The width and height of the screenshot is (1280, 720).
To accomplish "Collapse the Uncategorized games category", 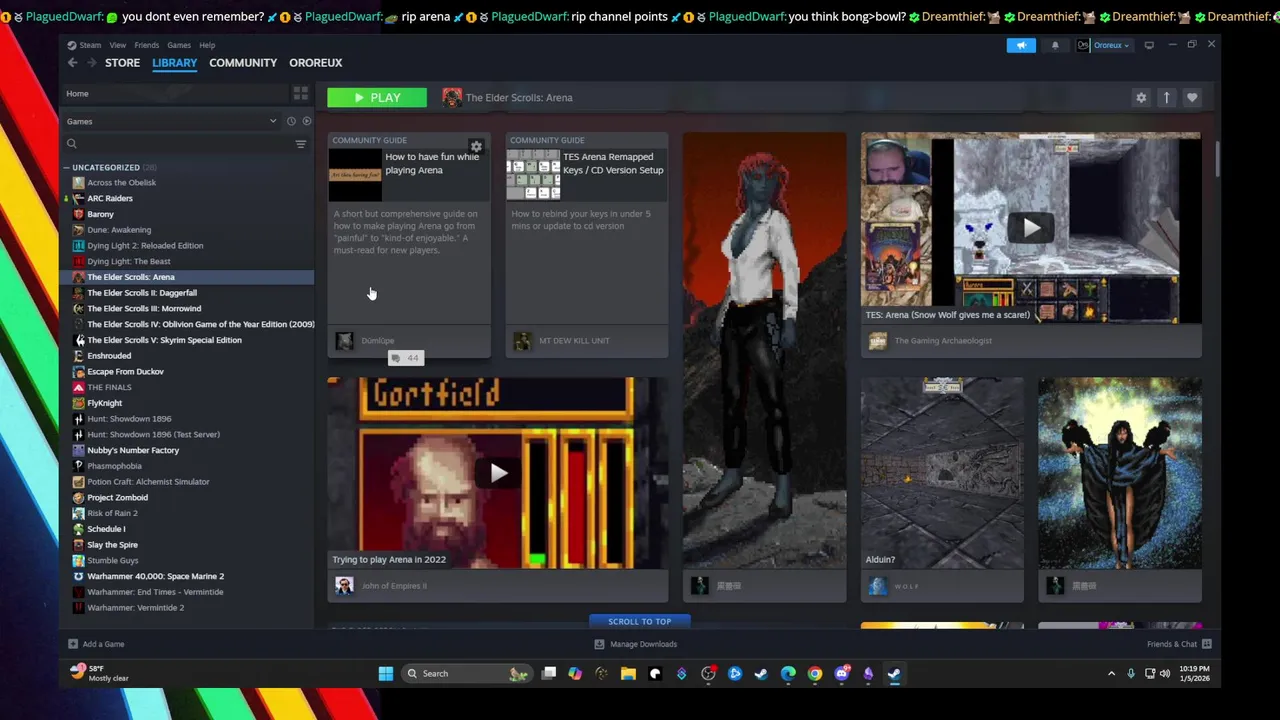I will (66, 167).
